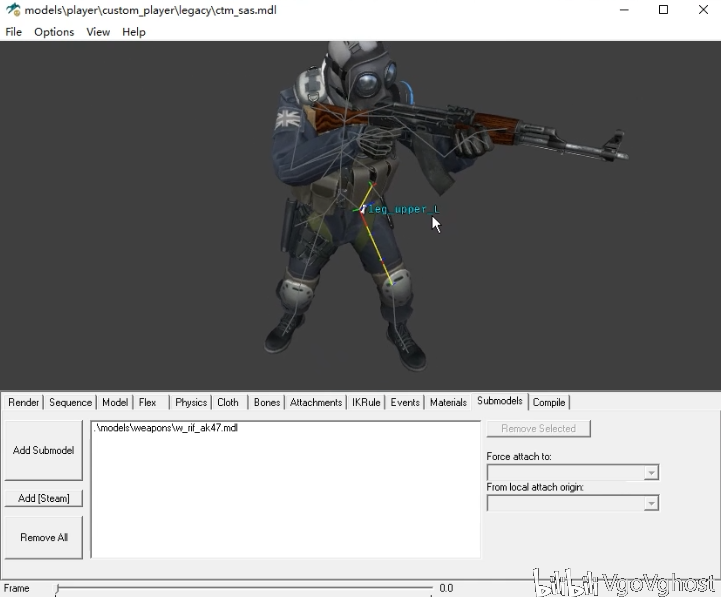721x597 pixels.
Task: Switch to the Cloth tab
Action: click(x=228, y=402)
